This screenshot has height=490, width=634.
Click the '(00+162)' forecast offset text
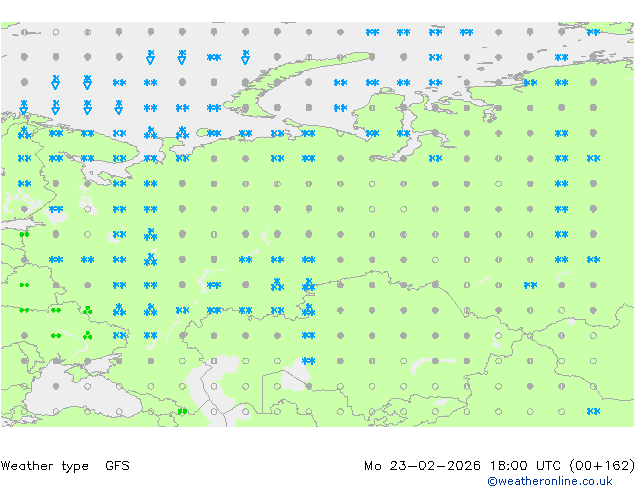(x=601, y=466)
